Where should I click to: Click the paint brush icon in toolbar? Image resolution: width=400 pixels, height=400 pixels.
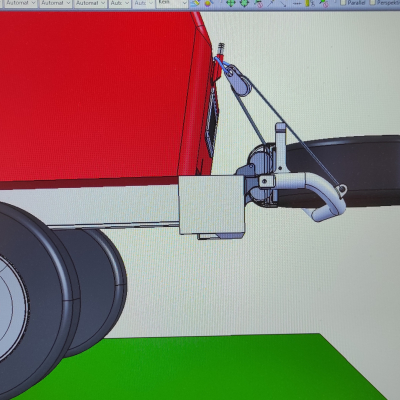pyautogui.click(x=196, y=3)
